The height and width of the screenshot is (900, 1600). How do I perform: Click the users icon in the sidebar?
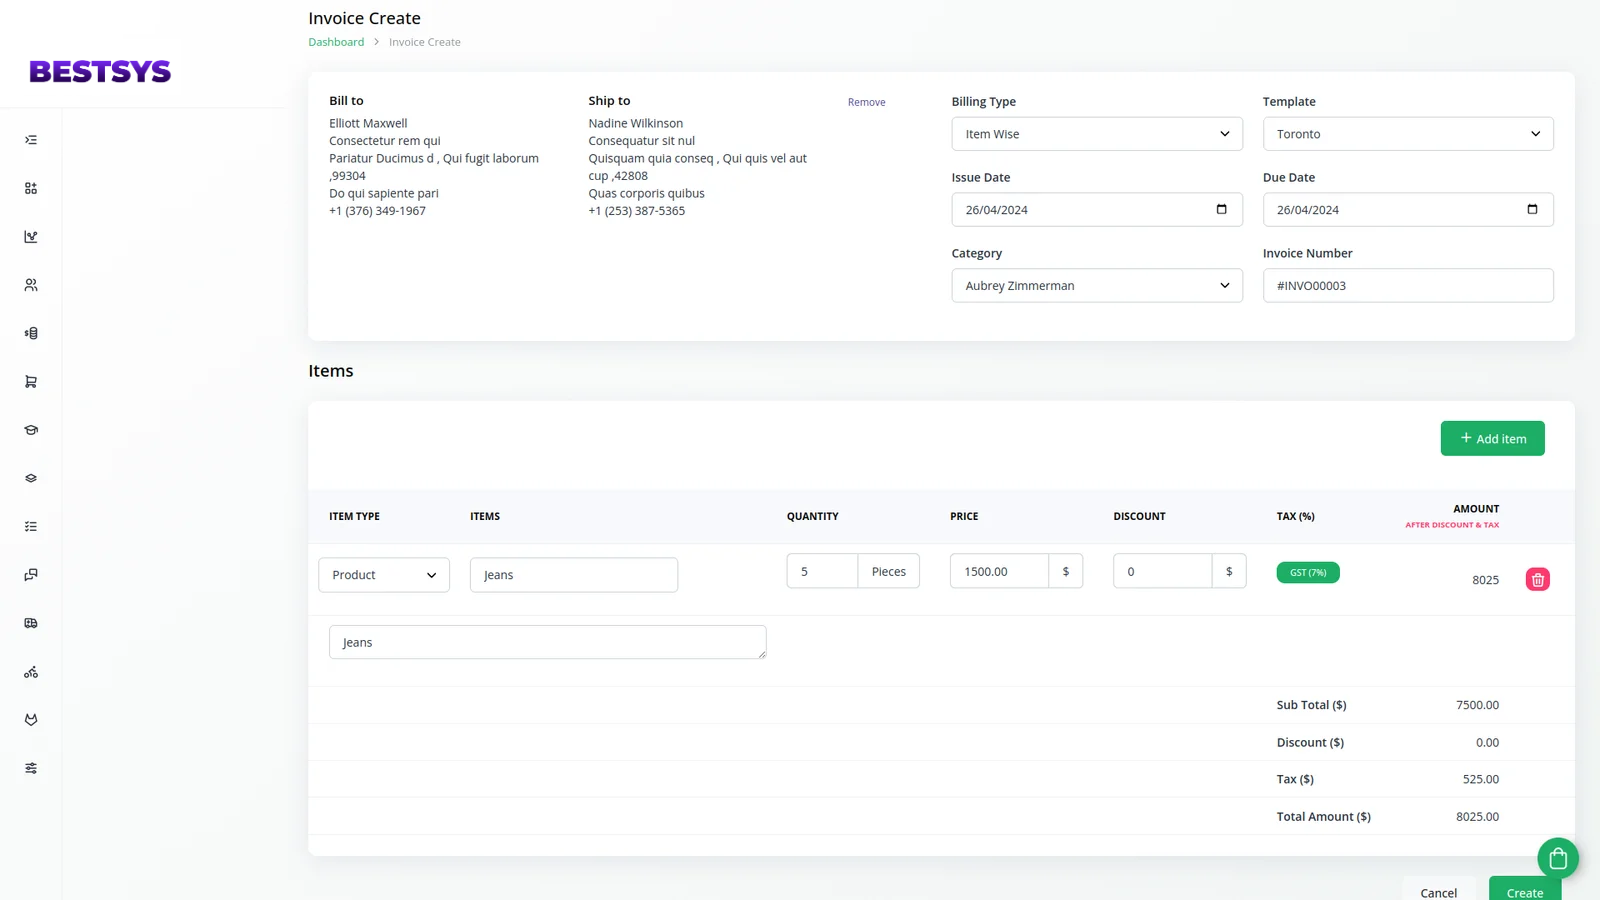31,285
